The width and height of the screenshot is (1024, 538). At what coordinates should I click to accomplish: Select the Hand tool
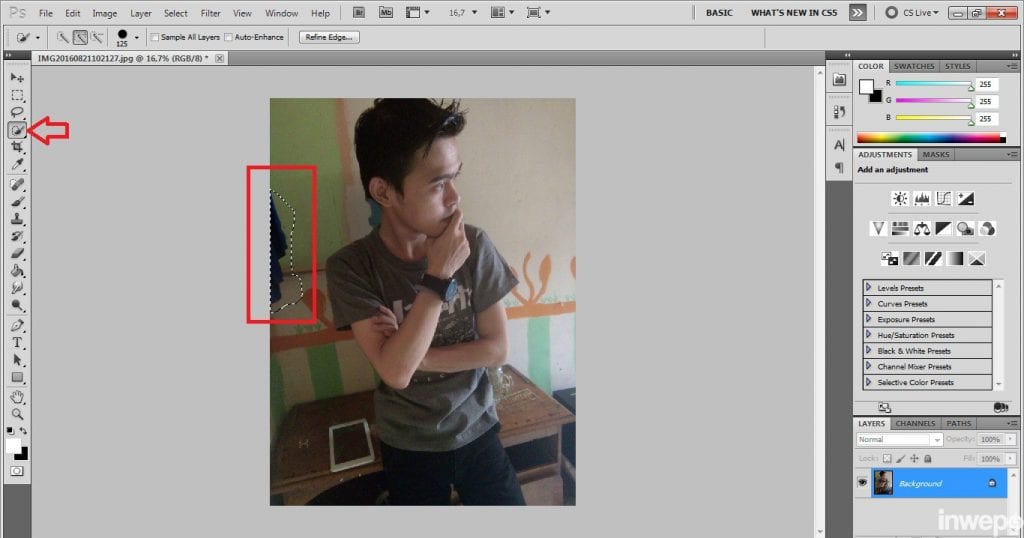tap(17, 396)
